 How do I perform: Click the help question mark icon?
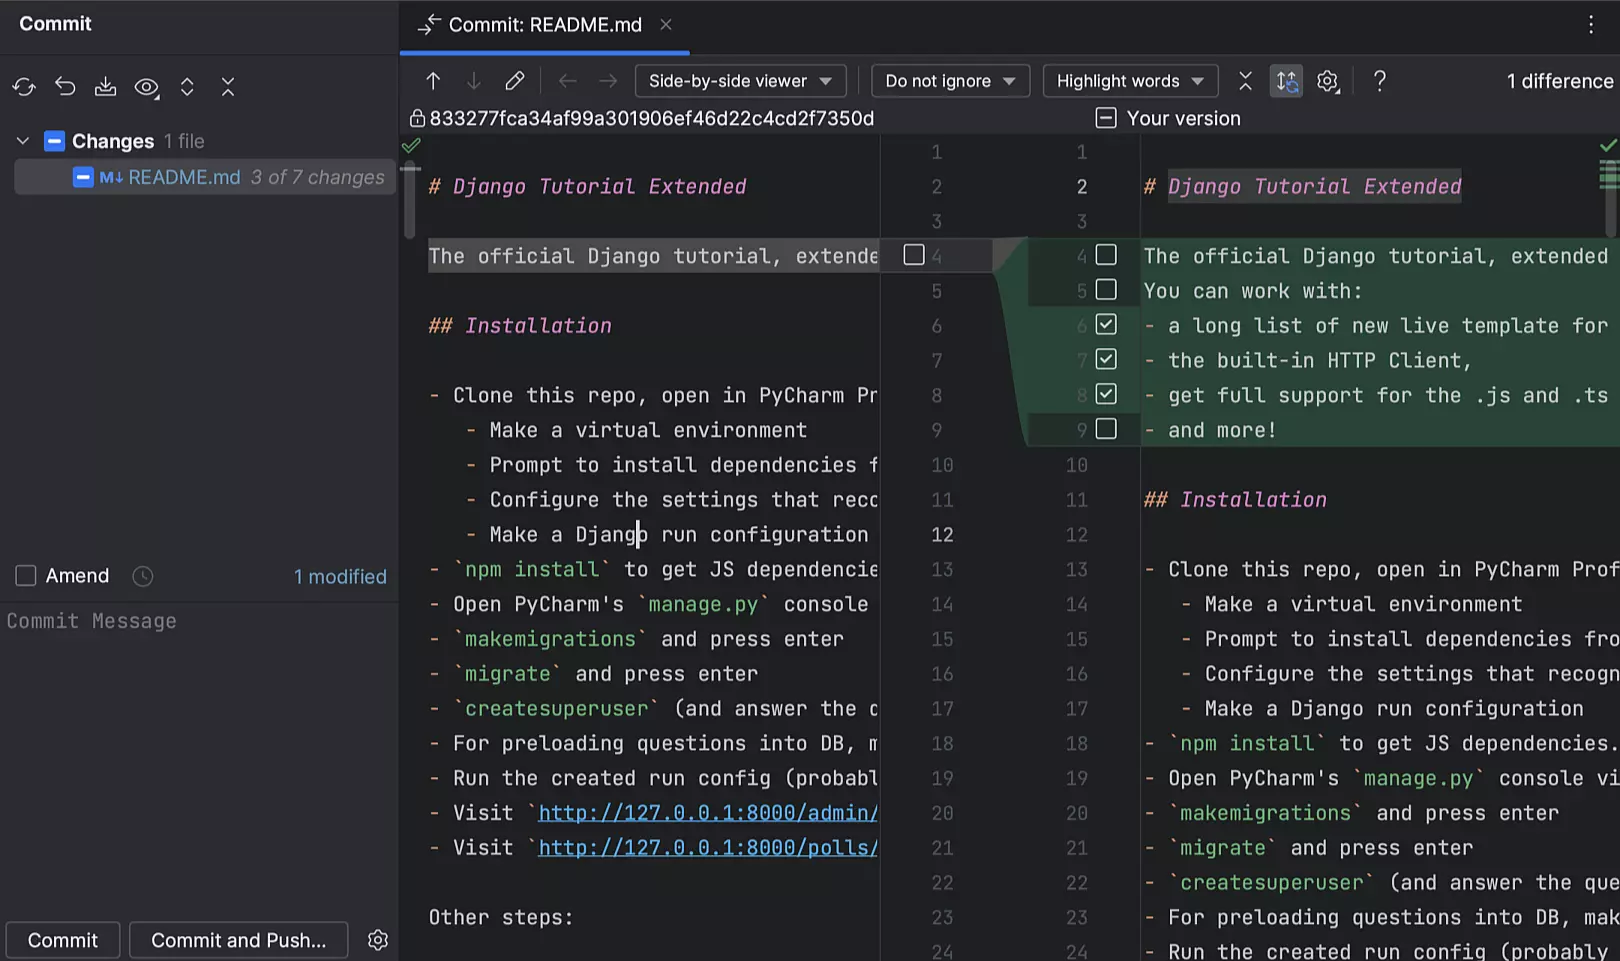click(x=1379, y=81)
